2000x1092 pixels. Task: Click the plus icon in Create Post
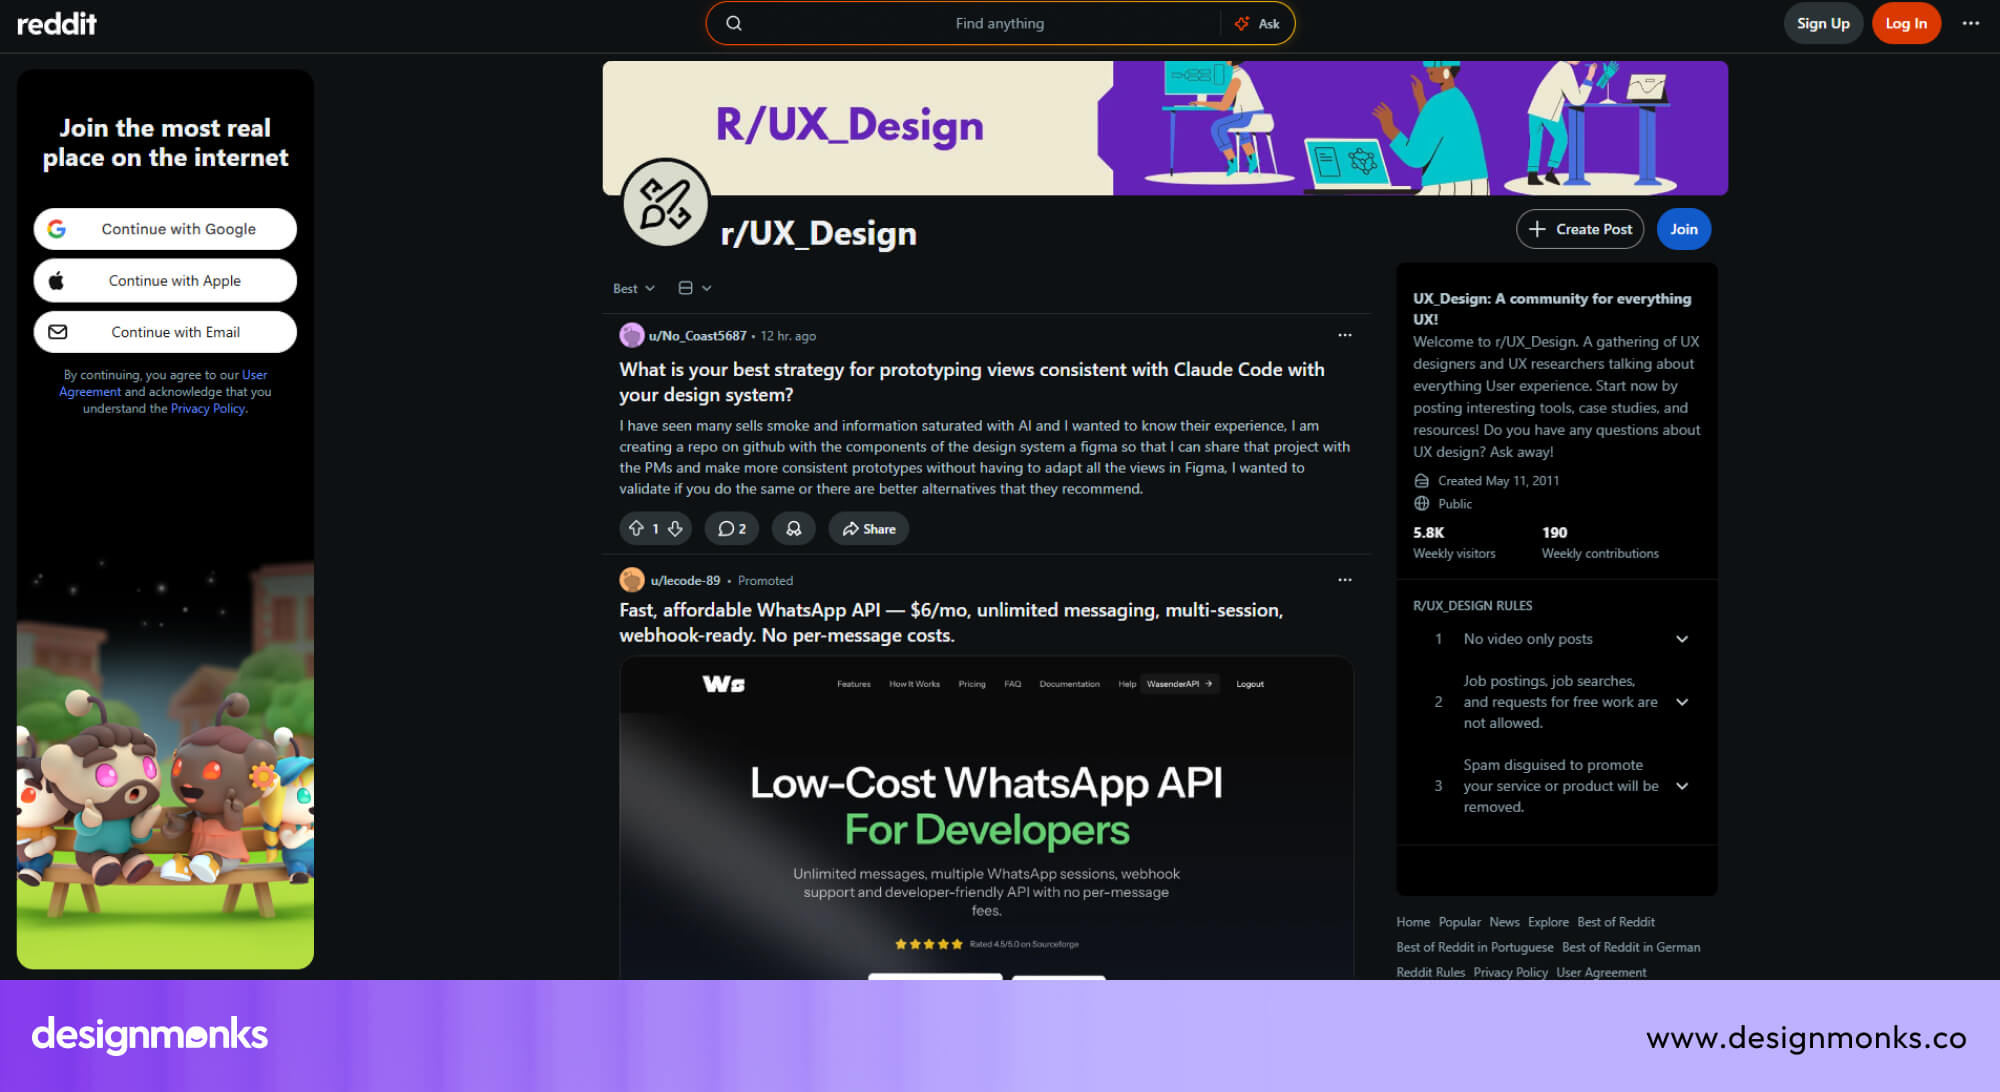pyautogui.click(x=1537, y=229)
